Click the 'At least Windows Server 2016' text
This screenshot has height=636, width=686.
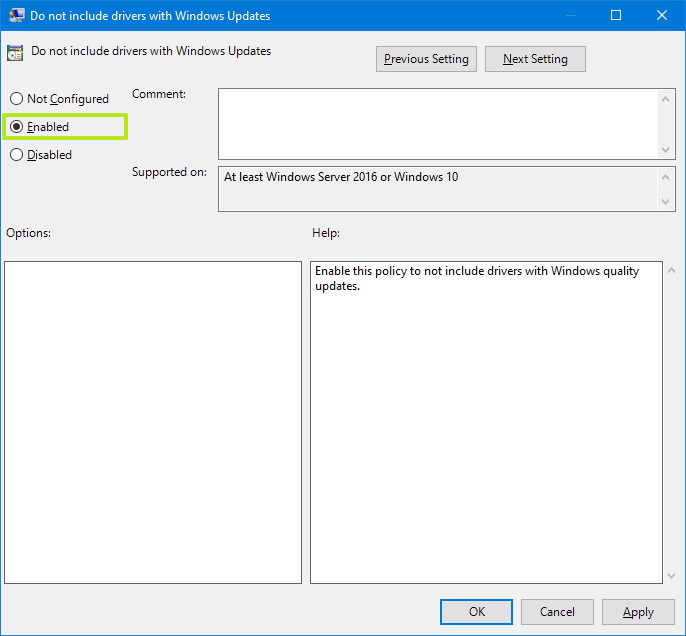(x=341, y=177)
